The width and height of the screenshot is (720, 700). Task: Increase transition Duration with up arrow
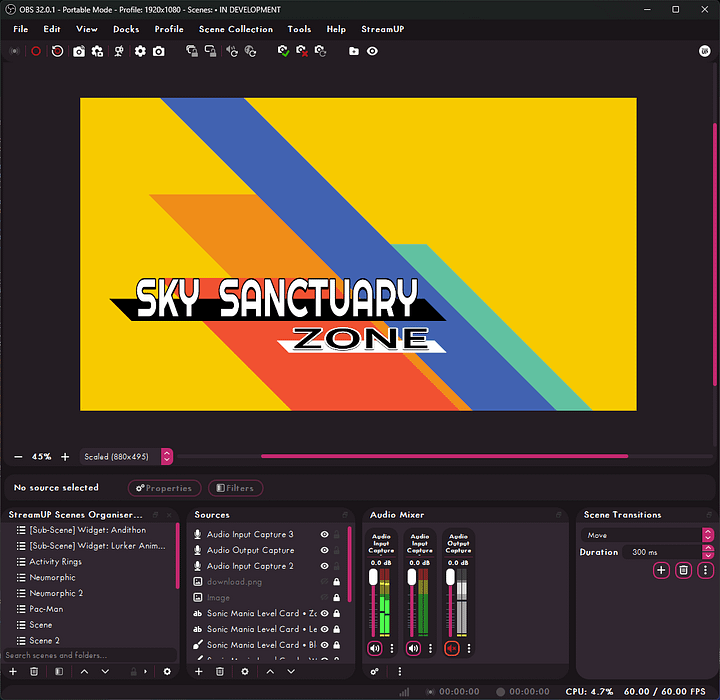(x=709, y=548)
